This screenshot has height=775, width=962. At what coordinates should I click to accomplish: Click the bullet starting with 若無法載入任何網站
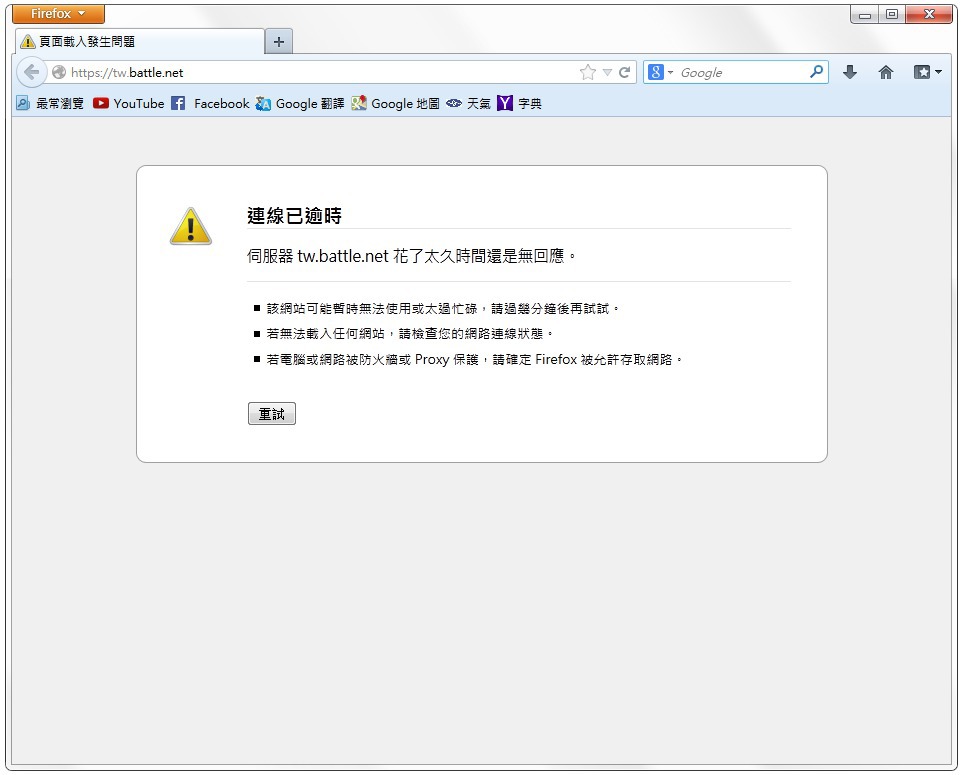[x=410, y=334]
